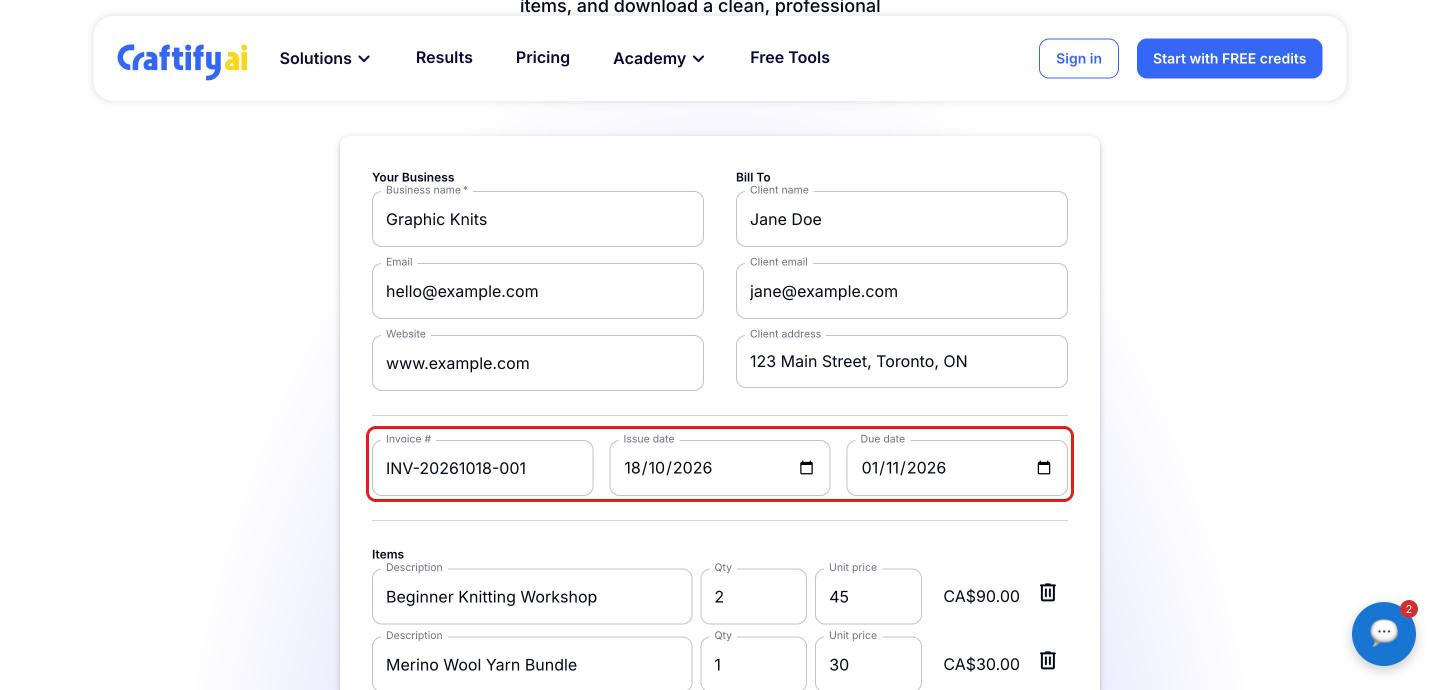Open the Issue date calendar picker

coord(807,468)
